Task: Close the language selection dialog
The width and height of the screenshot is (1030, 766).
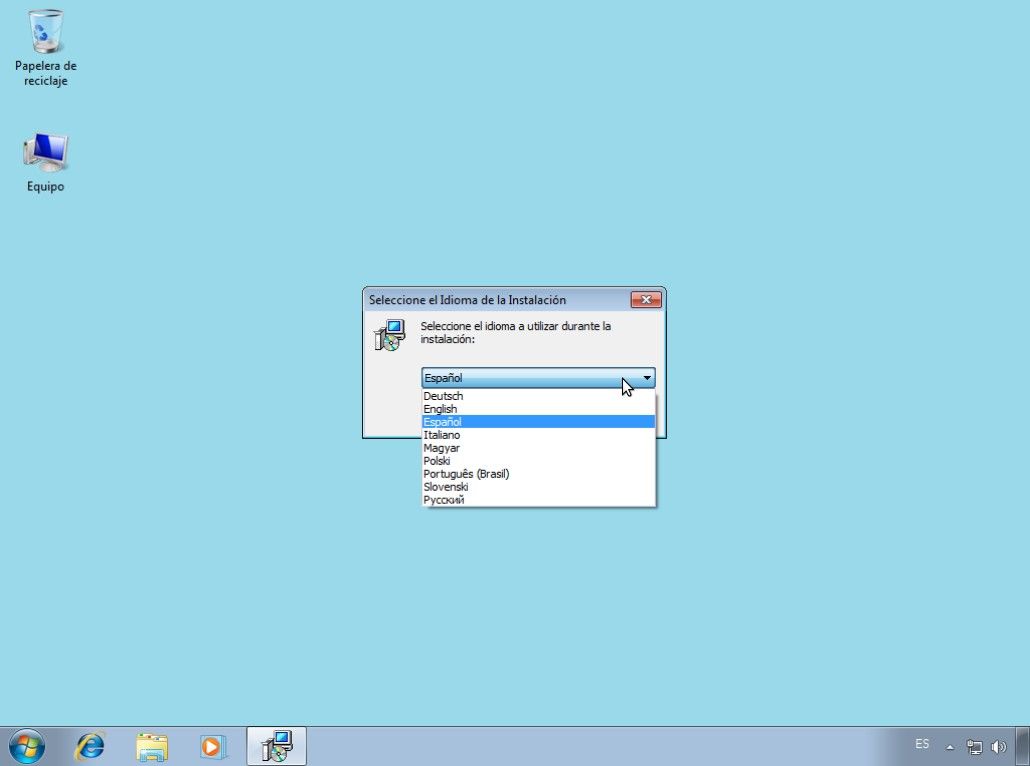Action: tap(645, 300)
